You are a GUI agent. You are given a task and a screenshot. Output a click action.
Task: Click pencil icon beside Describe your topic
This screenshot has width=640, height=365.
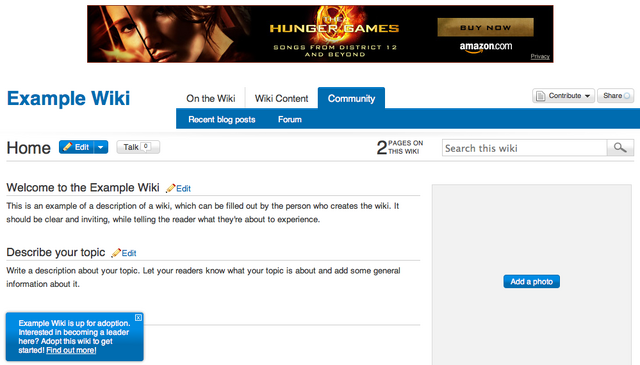tap(116, 253)
